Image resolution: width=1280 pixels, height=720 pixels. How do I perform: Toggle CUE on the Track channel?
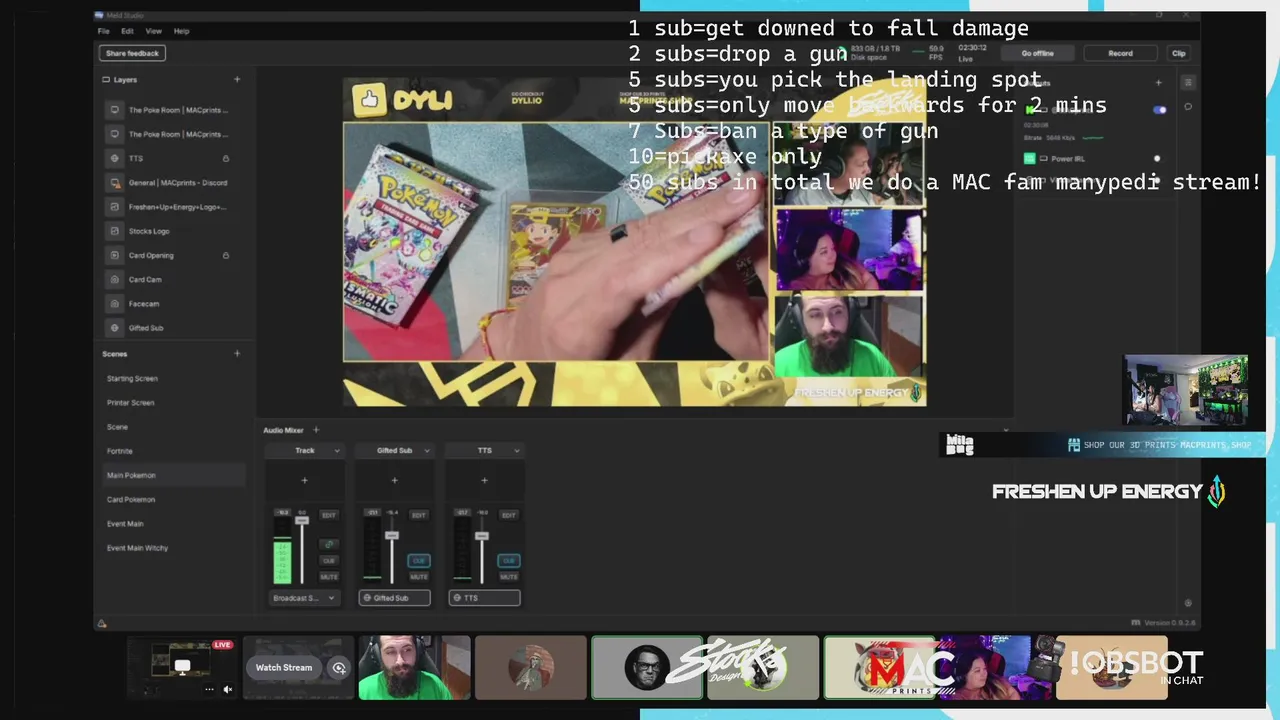(x=328, y=561)
